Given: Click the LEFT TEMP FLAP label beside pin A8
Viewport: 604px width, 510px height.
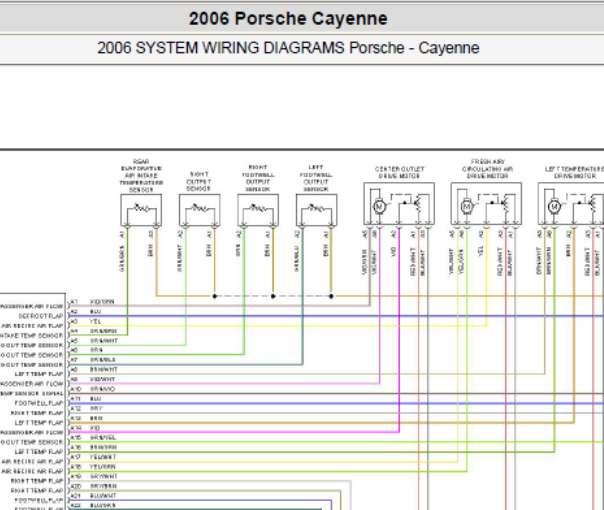Looking at the screenshot, I should 39,374.
